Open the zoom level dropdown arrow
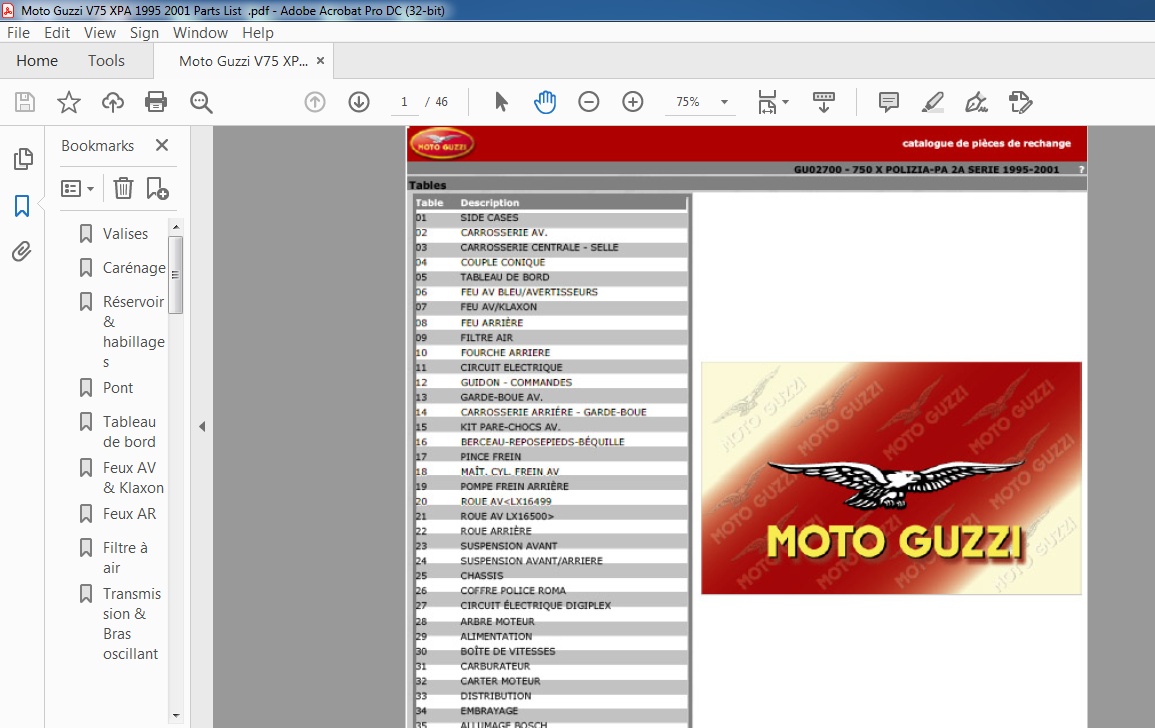The height and width of the screenshot is (728, 1155). click(x=724, y=102)
